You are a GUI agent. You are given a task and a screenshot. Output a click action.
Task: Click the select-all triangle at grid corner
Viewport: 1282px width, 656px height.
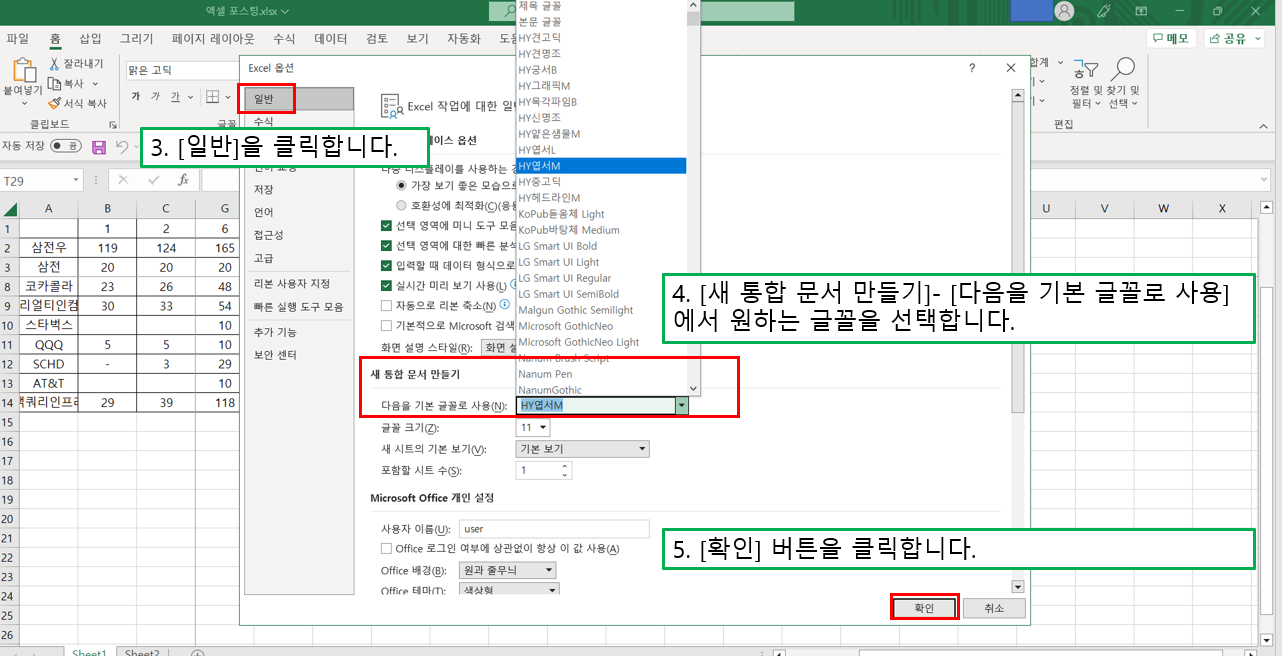click(9, 209)
